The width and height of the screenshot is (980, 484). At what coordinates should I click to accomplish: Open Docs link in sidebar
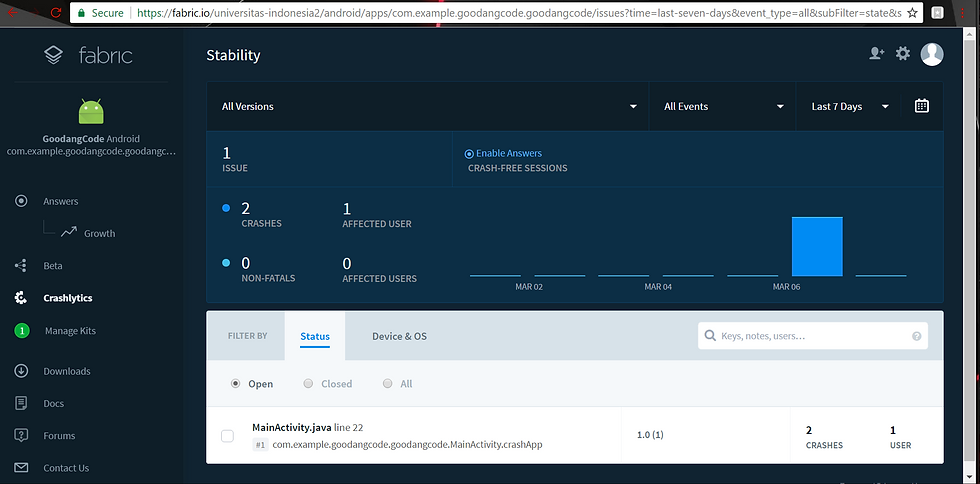(54, 403)
